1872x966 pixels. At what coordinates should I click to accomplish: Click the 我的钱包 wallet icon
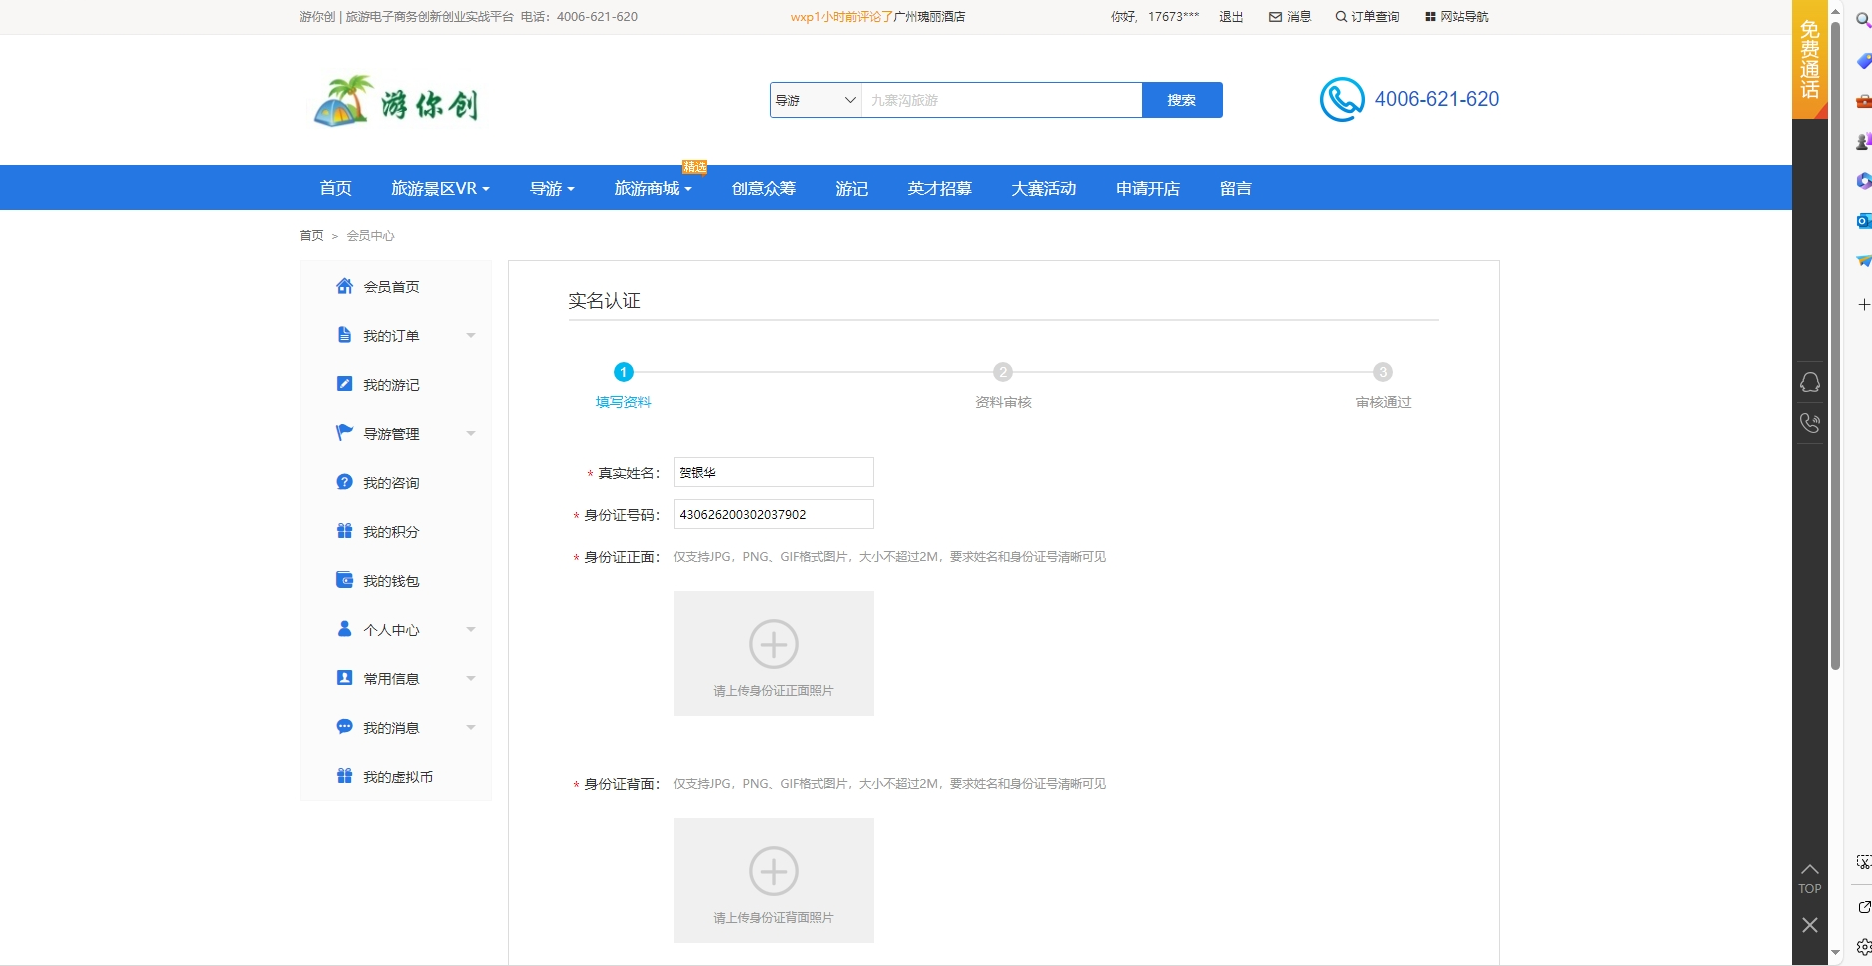pyautogui.click(x=344, y=580)
